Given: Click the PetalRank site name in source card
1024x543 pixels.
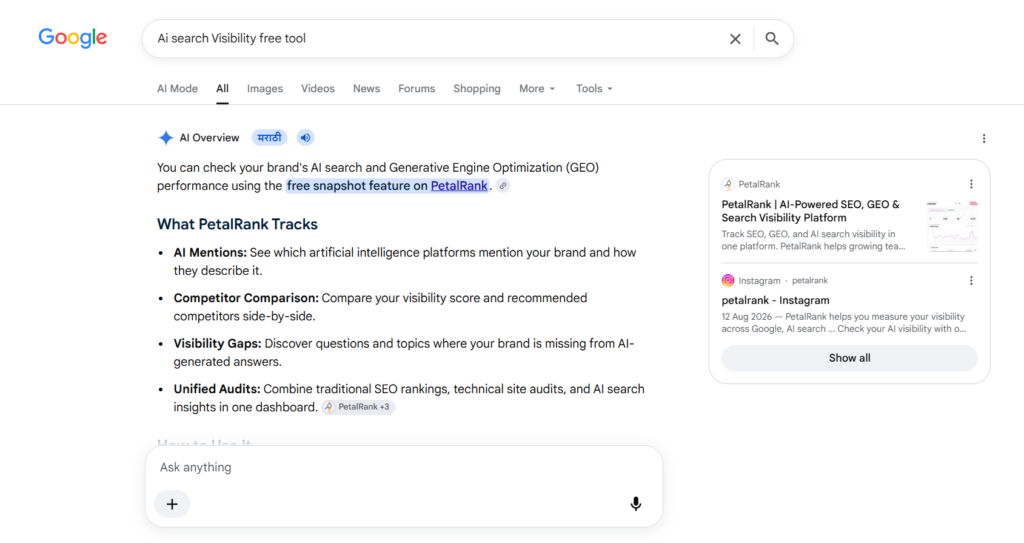Looking at the screenshot, I should 759,184.
